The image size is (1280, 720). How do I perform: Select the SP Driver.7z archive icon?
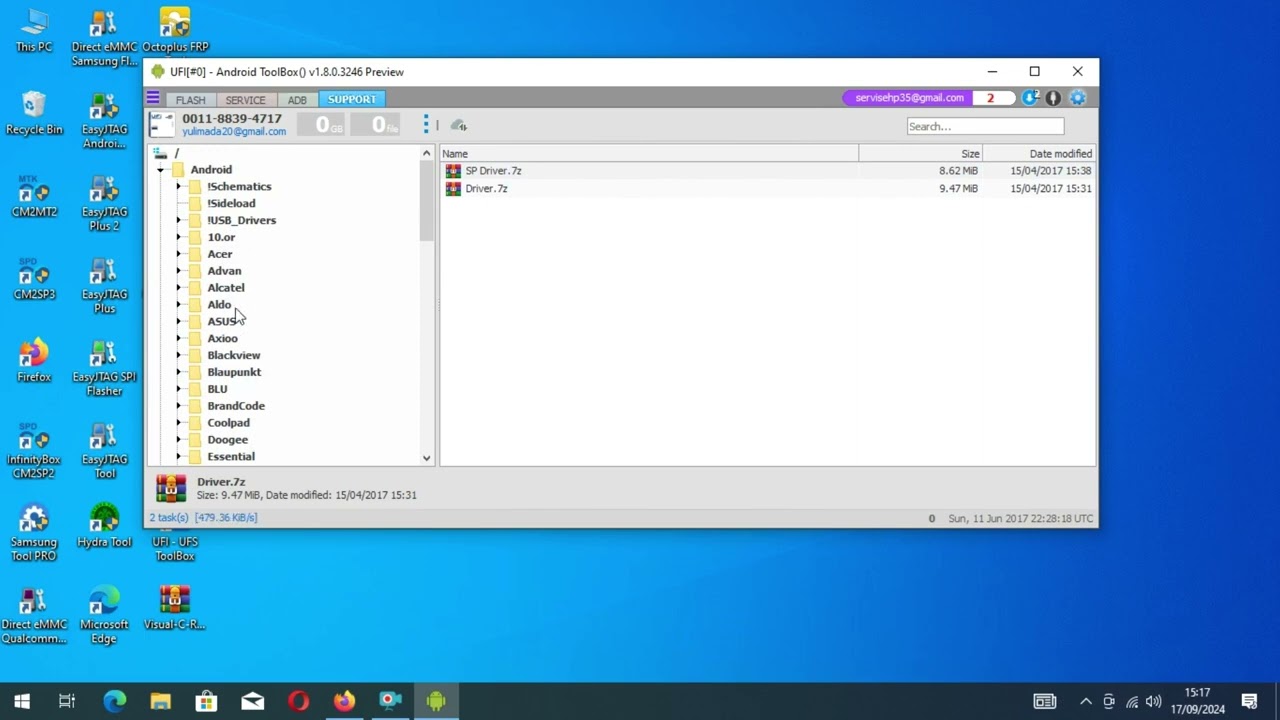(x=453, y=171)
